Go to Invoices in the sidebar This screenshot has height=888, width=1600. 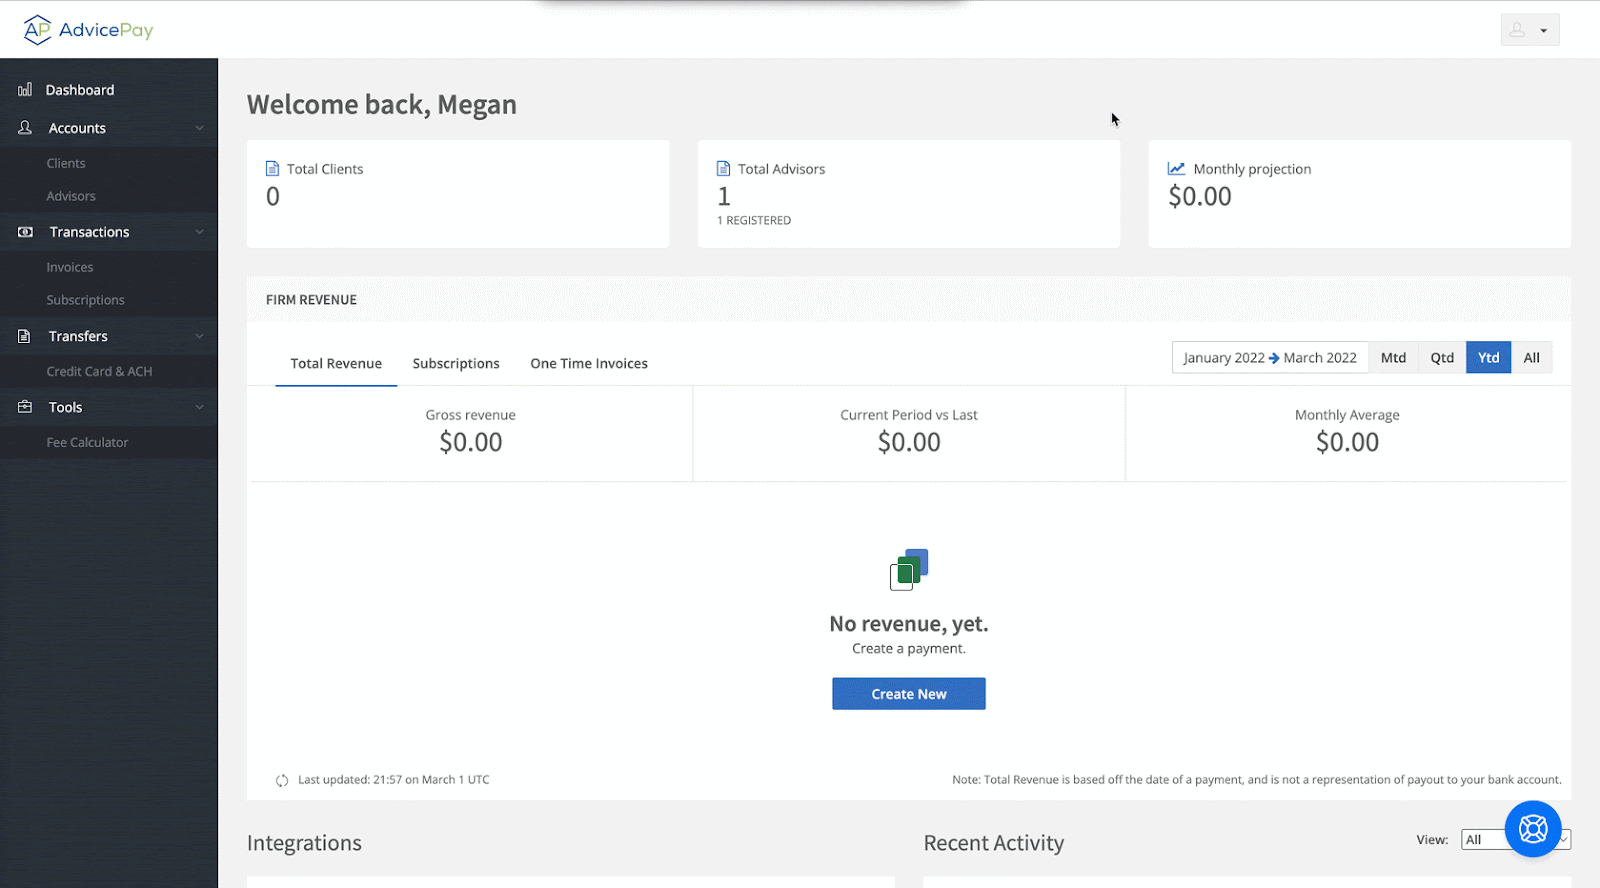click(x=70, y=268)
